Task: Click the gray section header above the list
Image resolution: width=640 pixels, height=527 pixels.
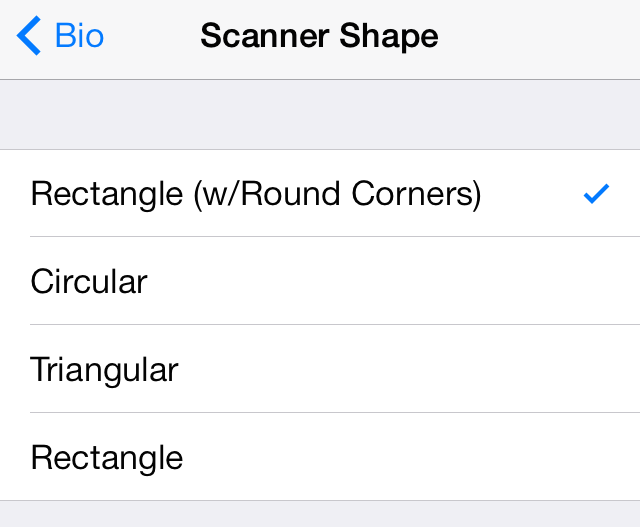Action: click(x=320, y=115)
